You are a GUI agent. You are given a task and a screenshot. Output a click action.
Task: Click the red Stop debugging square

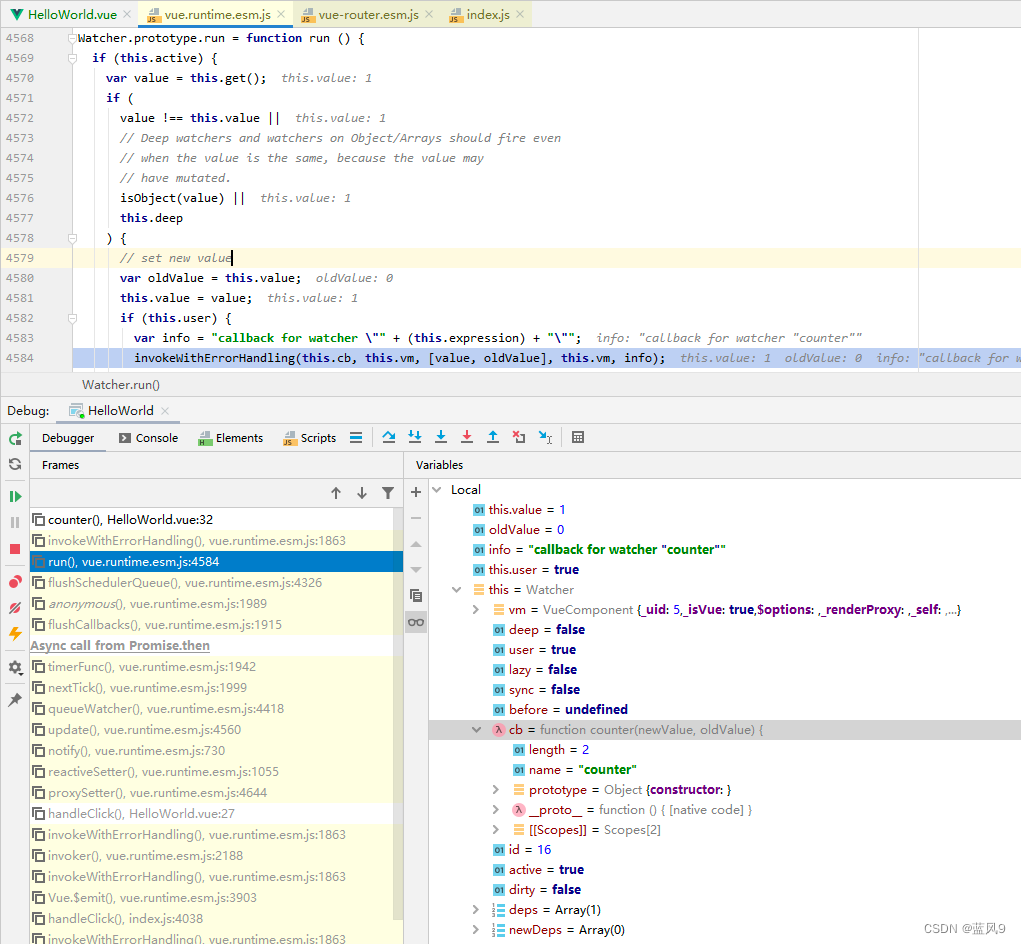tap(15, 549)
